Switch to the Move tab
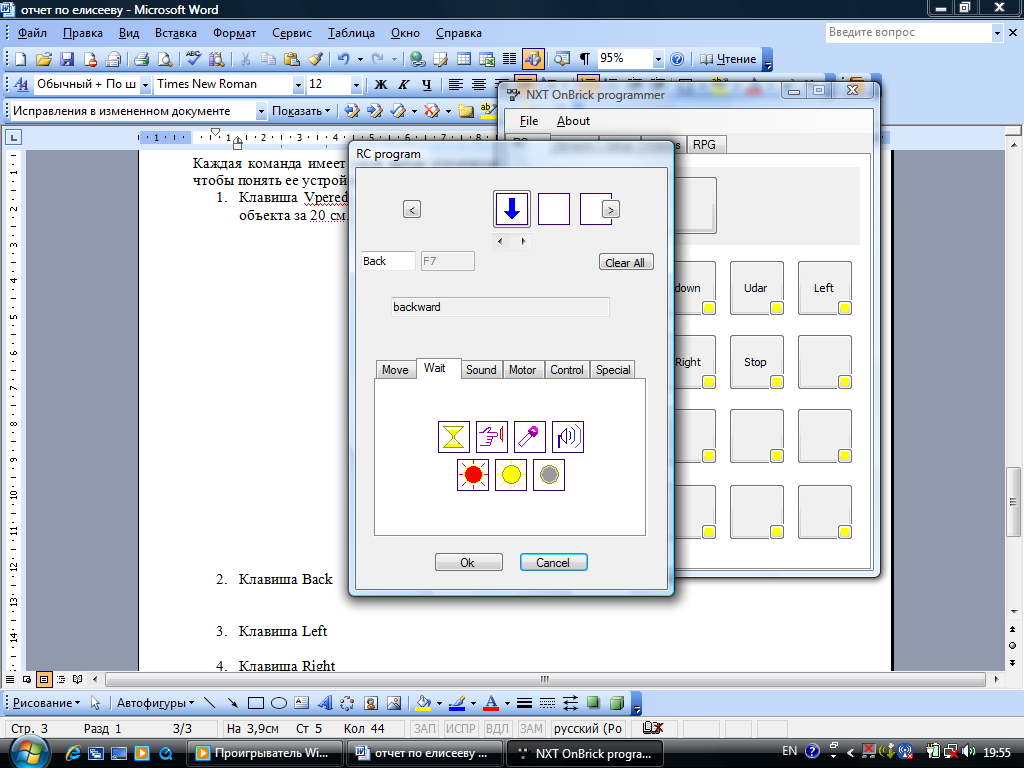This screenshot has height=768, width=1024. 395,370
